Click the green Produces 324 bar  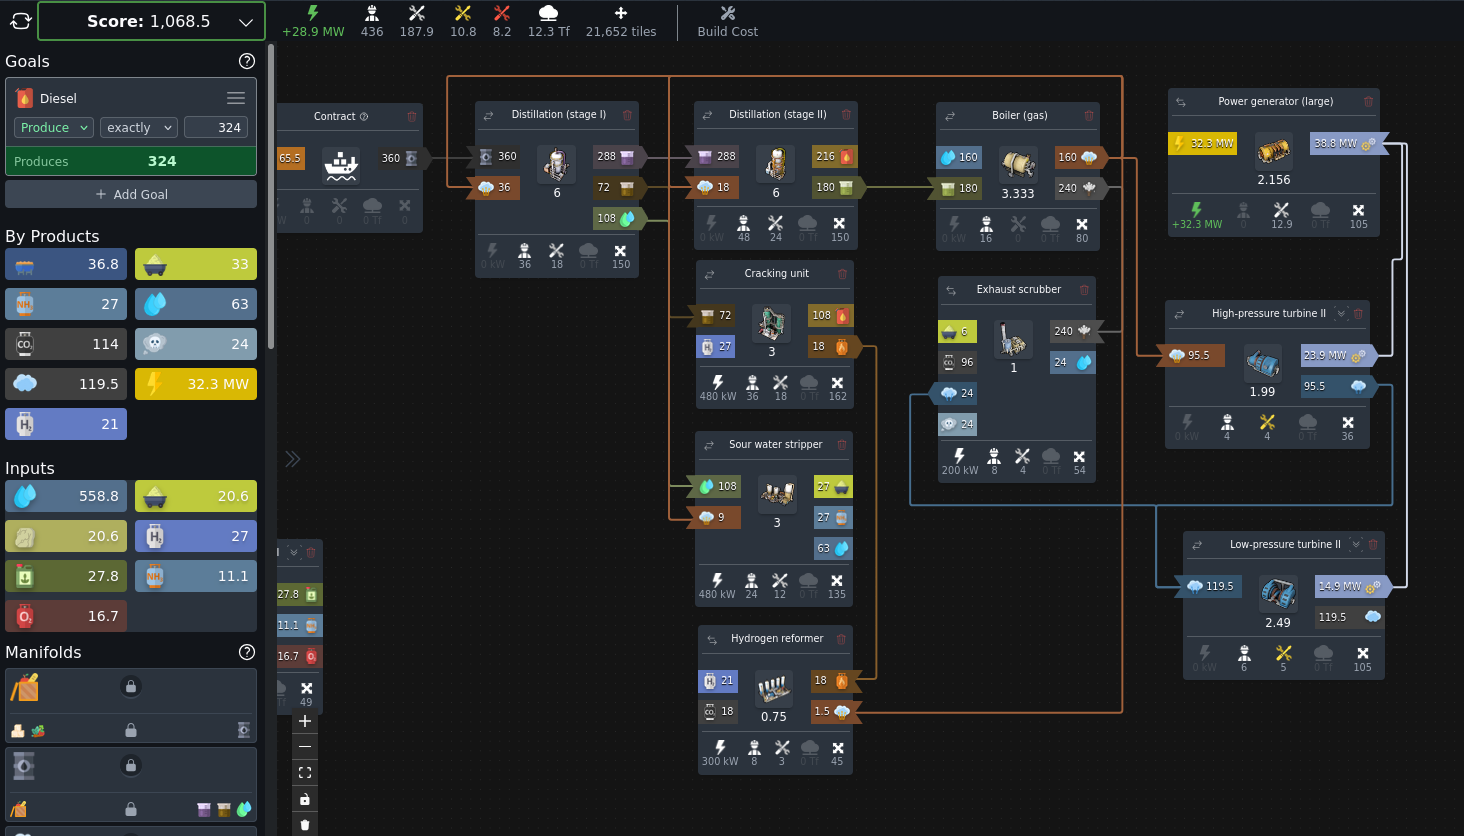[x=131, y=161]
